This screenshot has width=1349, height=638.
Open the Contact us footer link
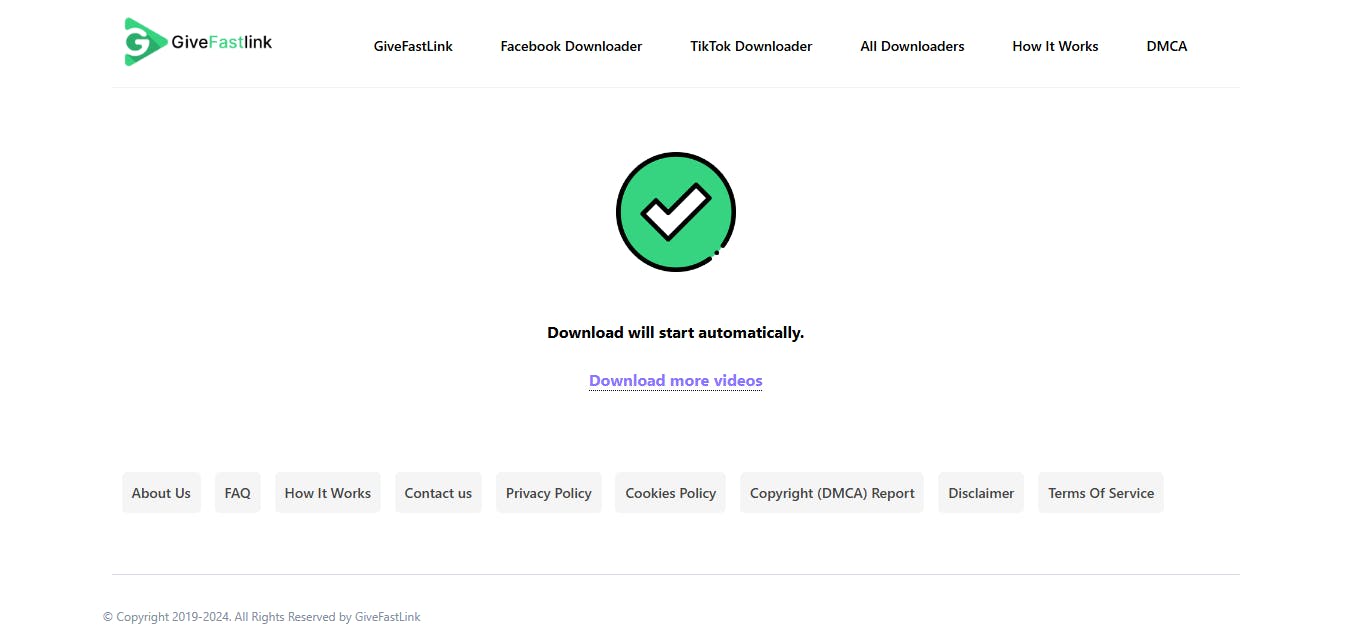[x=438, y=493]
